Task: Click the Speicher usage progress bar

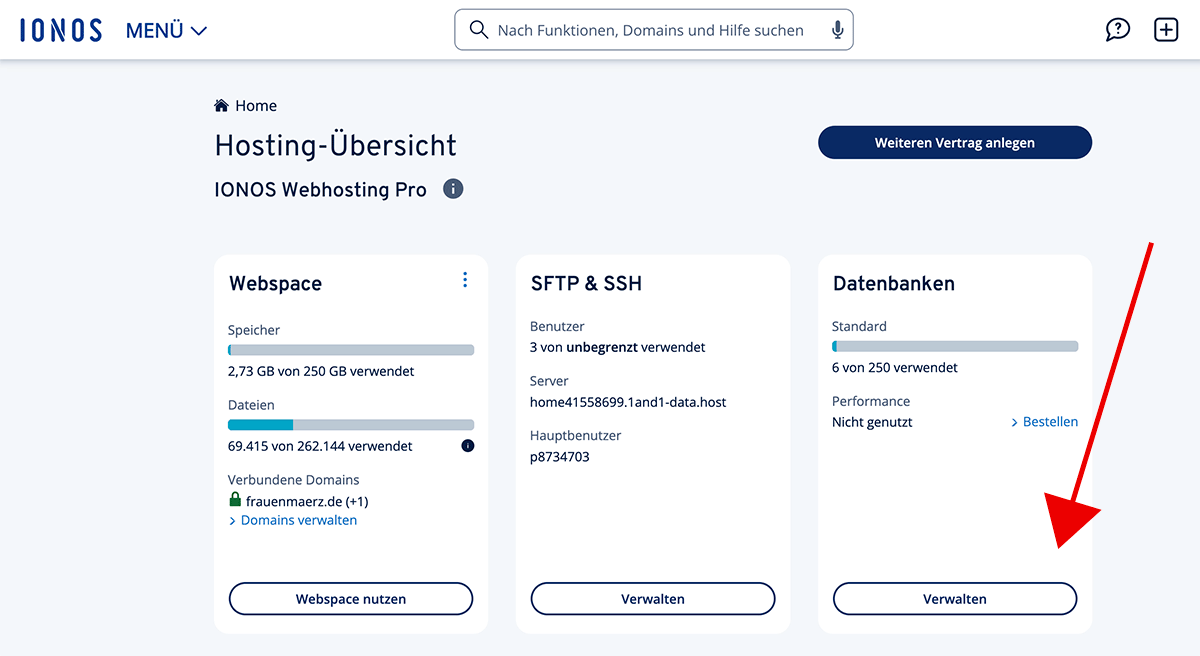Action: (351, 350)
